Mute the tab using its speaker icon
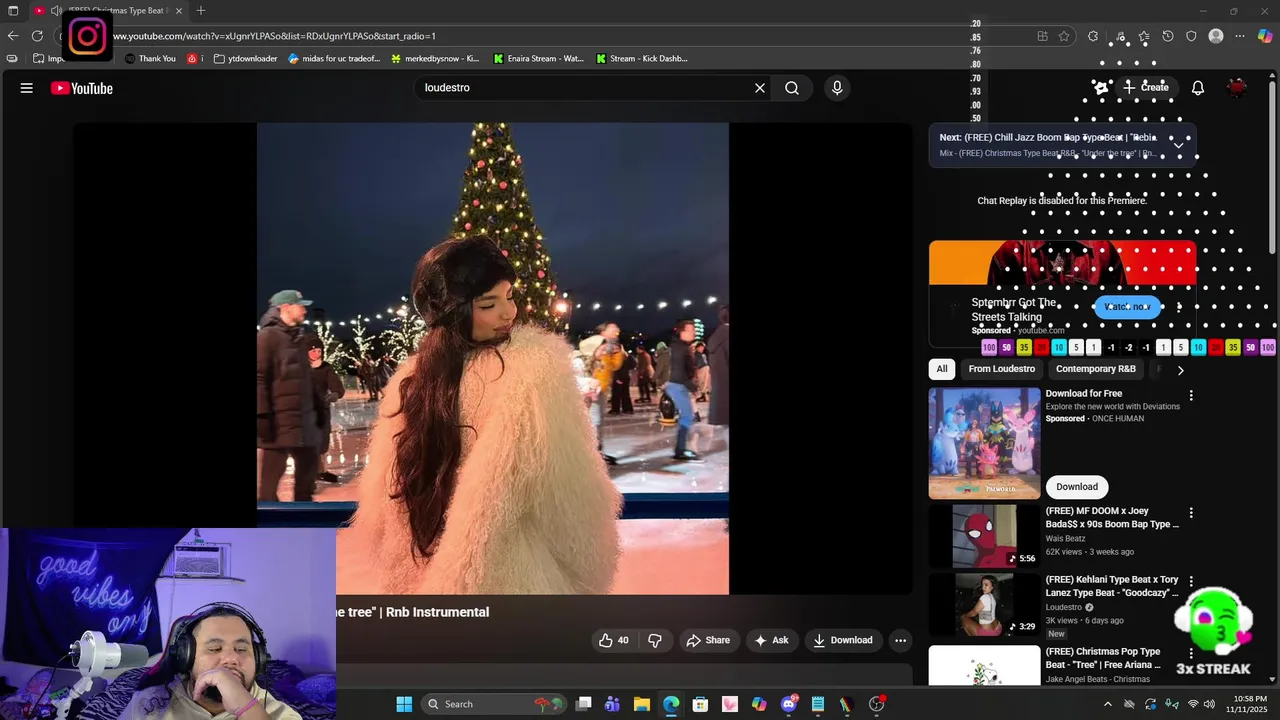The height and width of the screenshot is (720, 1280). tap(56, 10)
